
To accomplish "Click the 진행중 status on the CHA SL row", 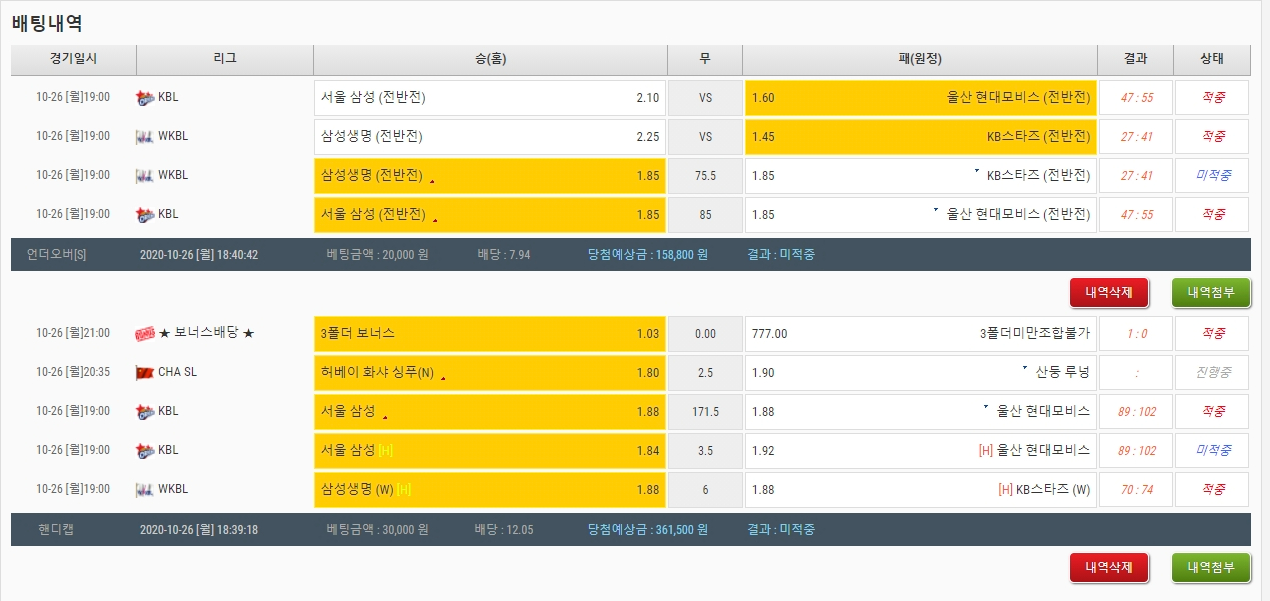I will coord(1211,372).
